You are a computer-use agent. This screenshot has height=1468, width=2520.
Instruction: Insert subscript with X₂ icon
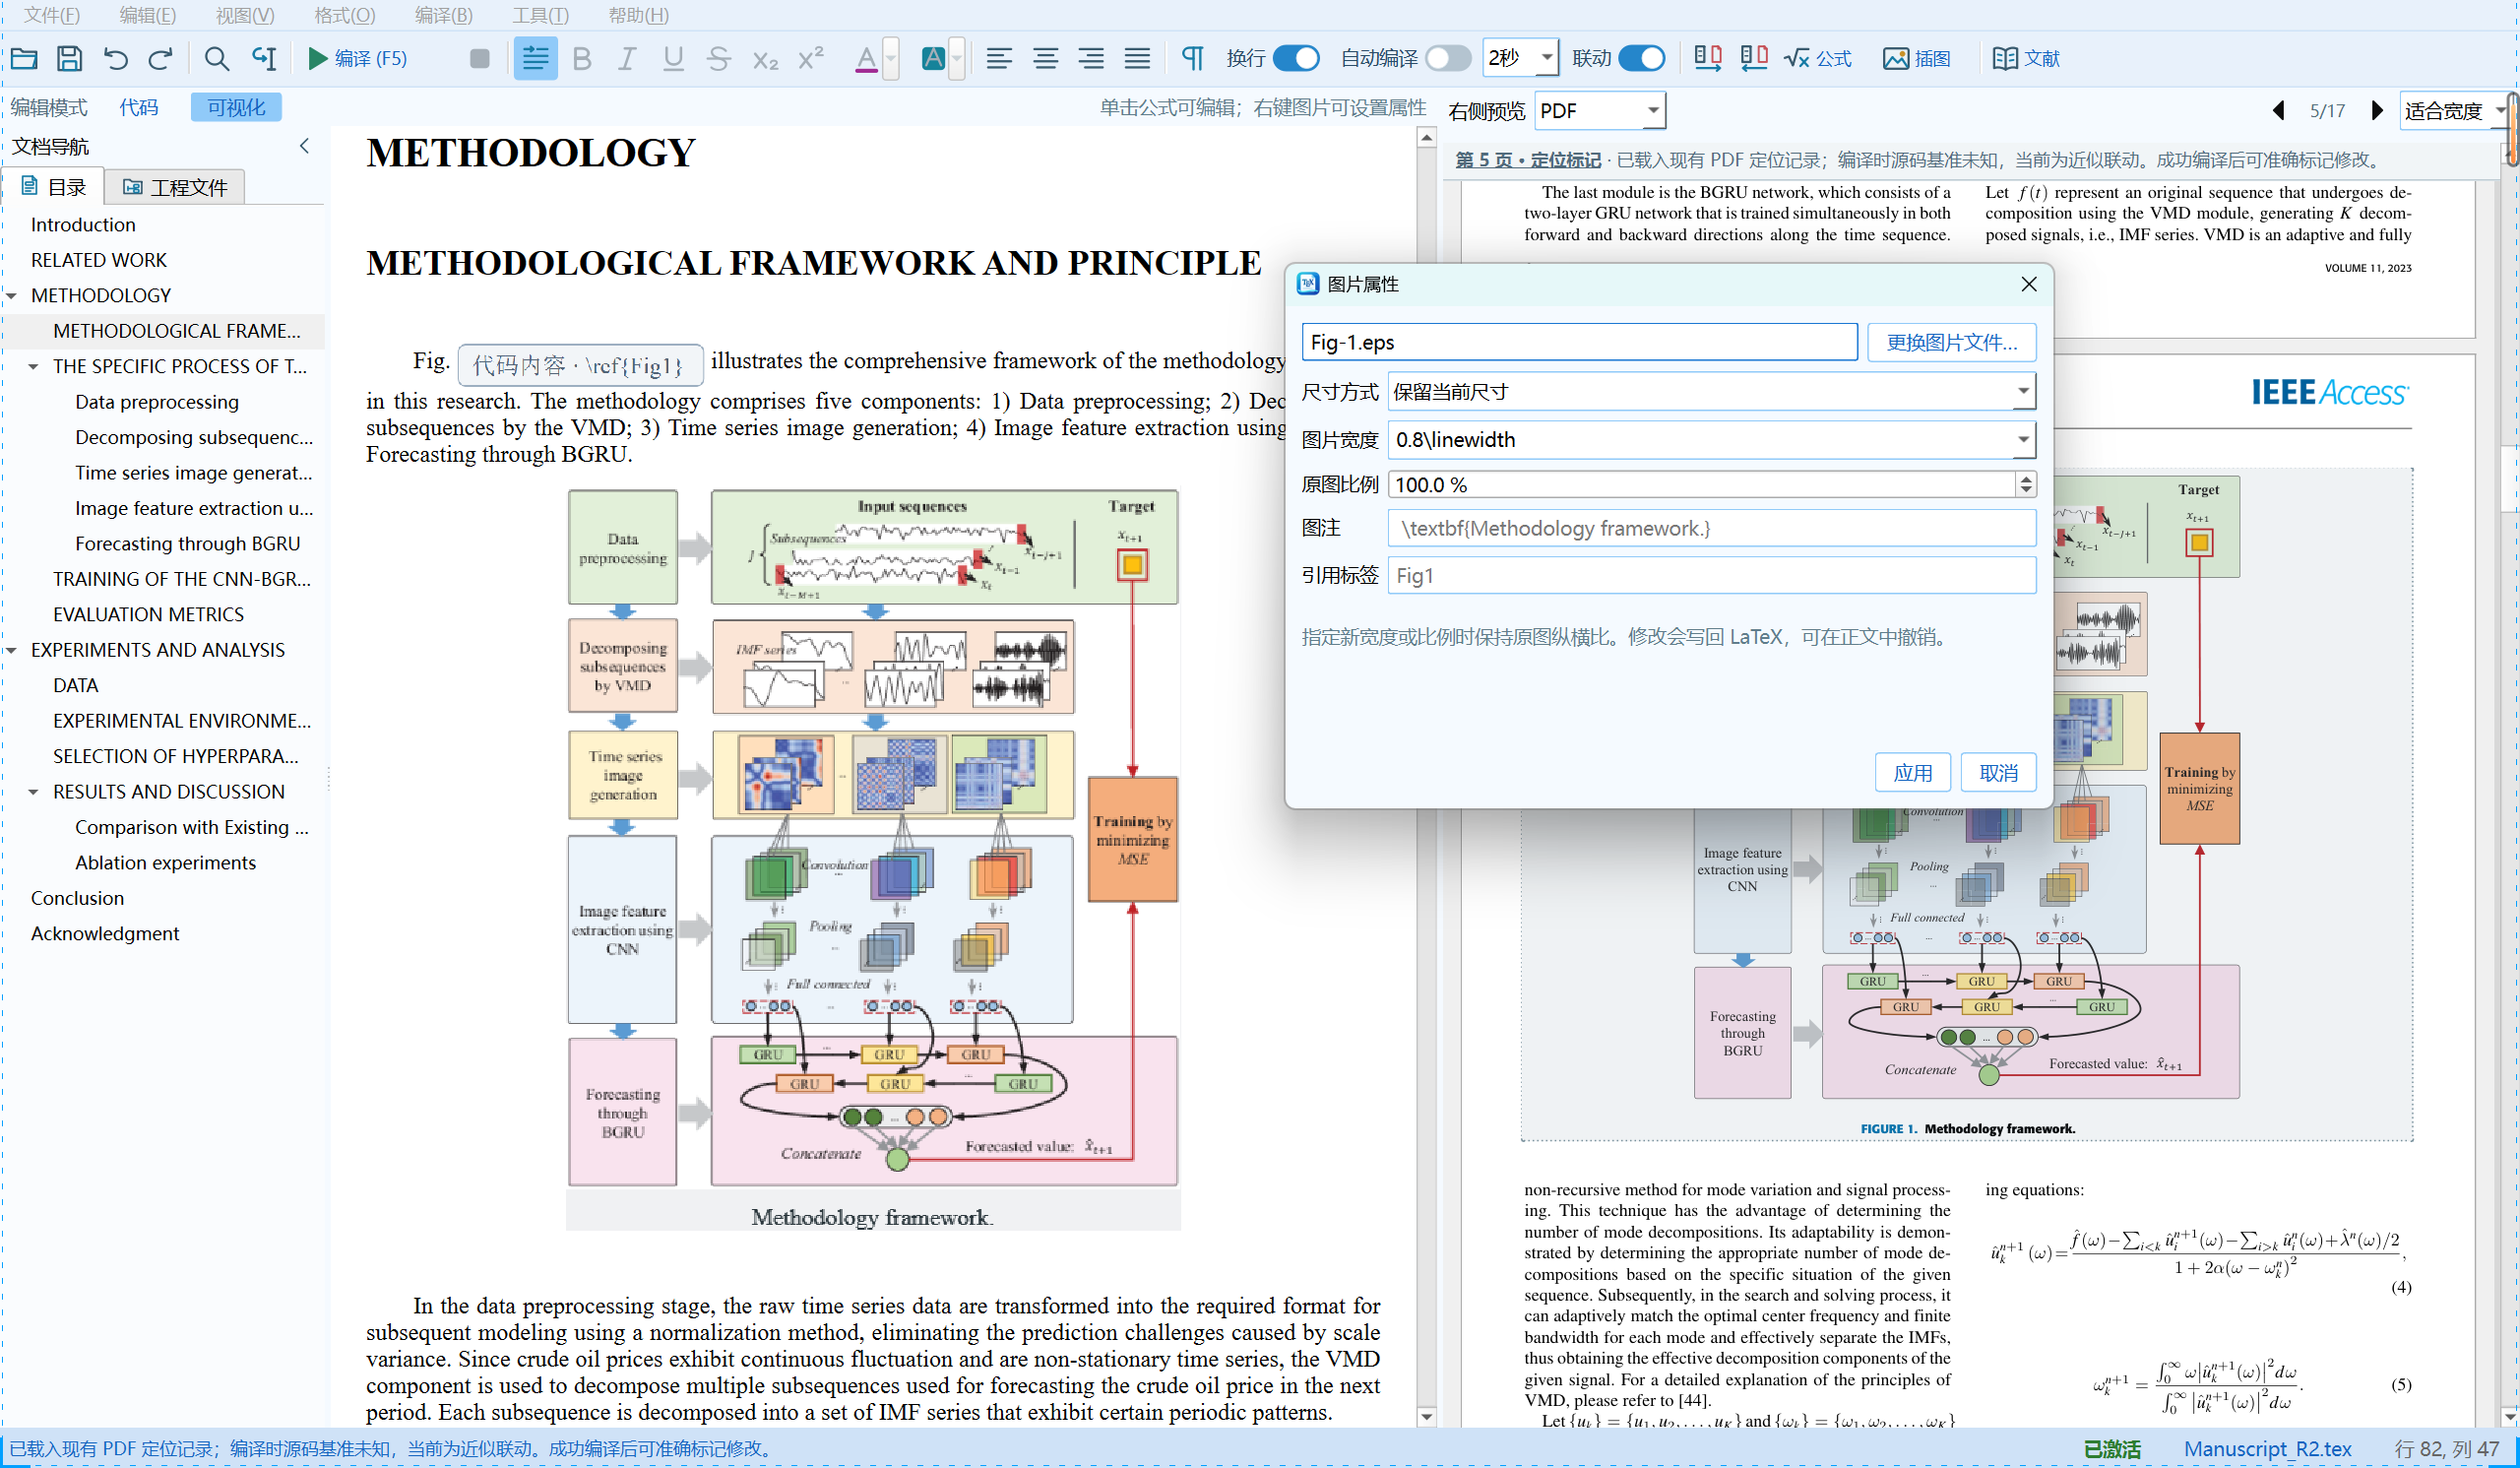[x=765, y=58]
